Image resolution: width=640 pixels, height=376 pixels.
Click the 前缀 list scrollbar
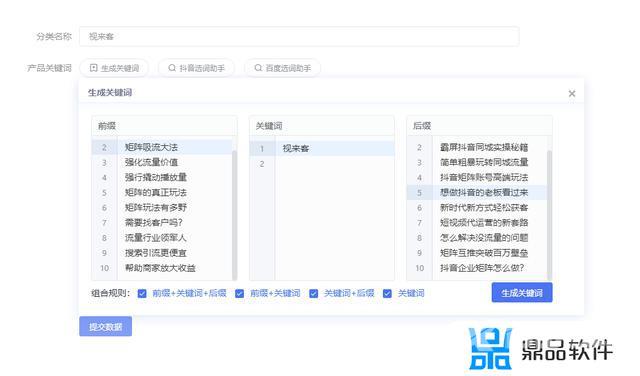click(x=234, y=215)
